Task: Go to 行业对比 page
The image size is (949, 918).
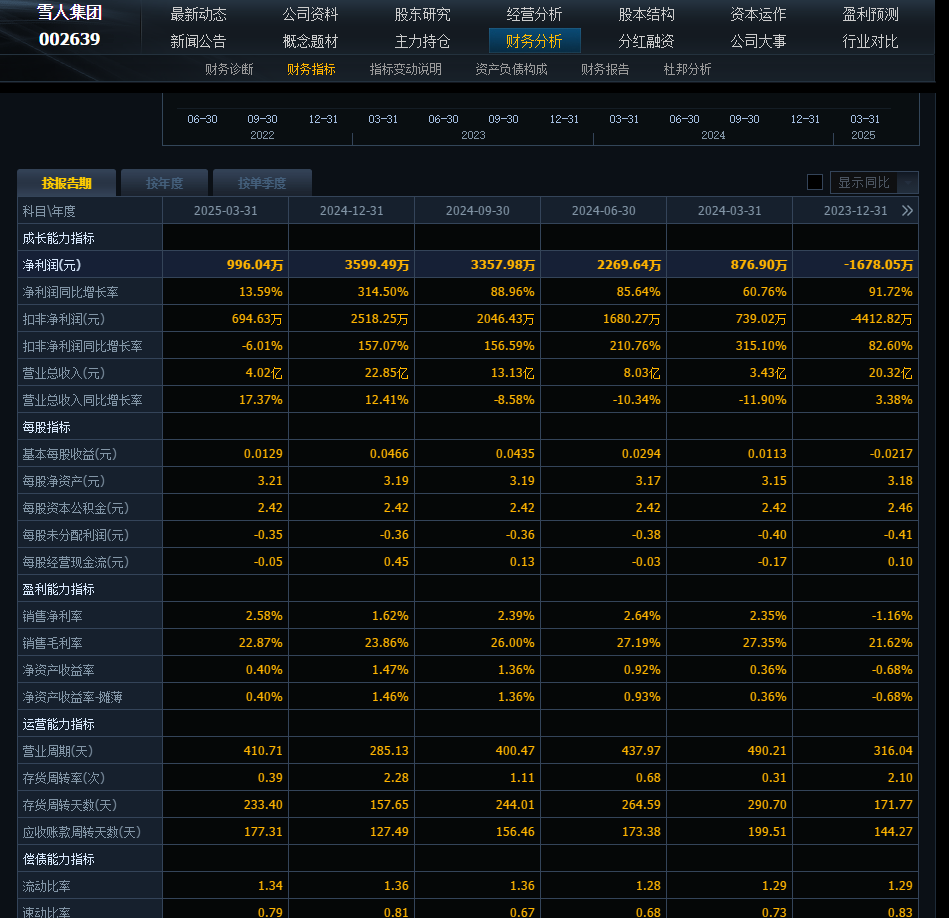Action: point(870,41)
